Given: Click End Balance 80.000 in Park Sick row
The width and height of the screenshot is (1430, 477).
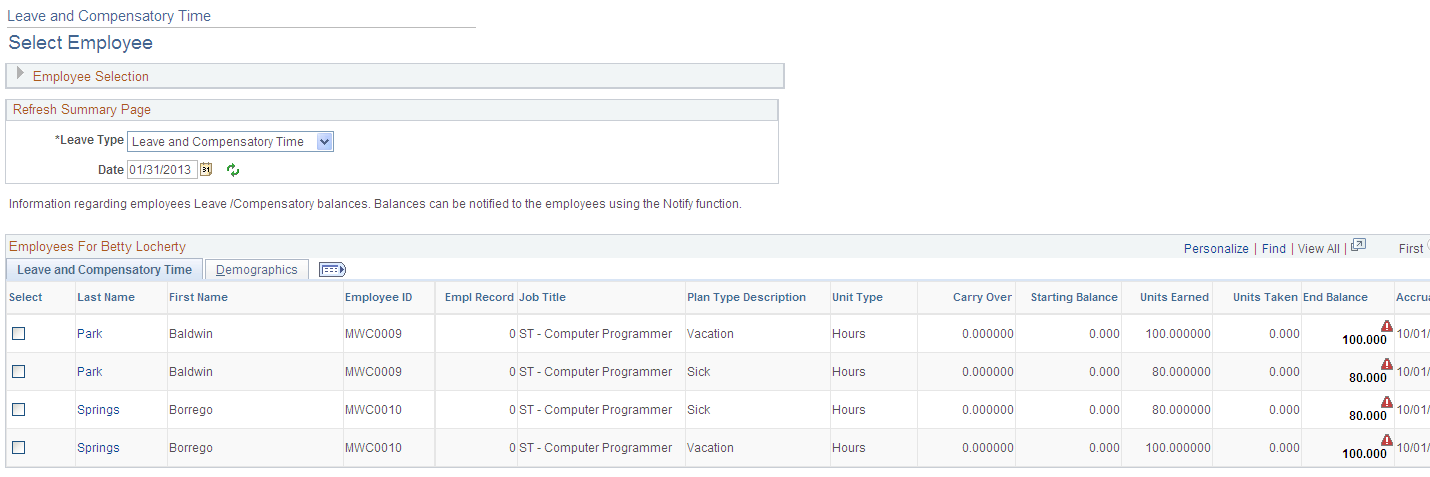Looking at the screenshot, I should (1368, 378).
